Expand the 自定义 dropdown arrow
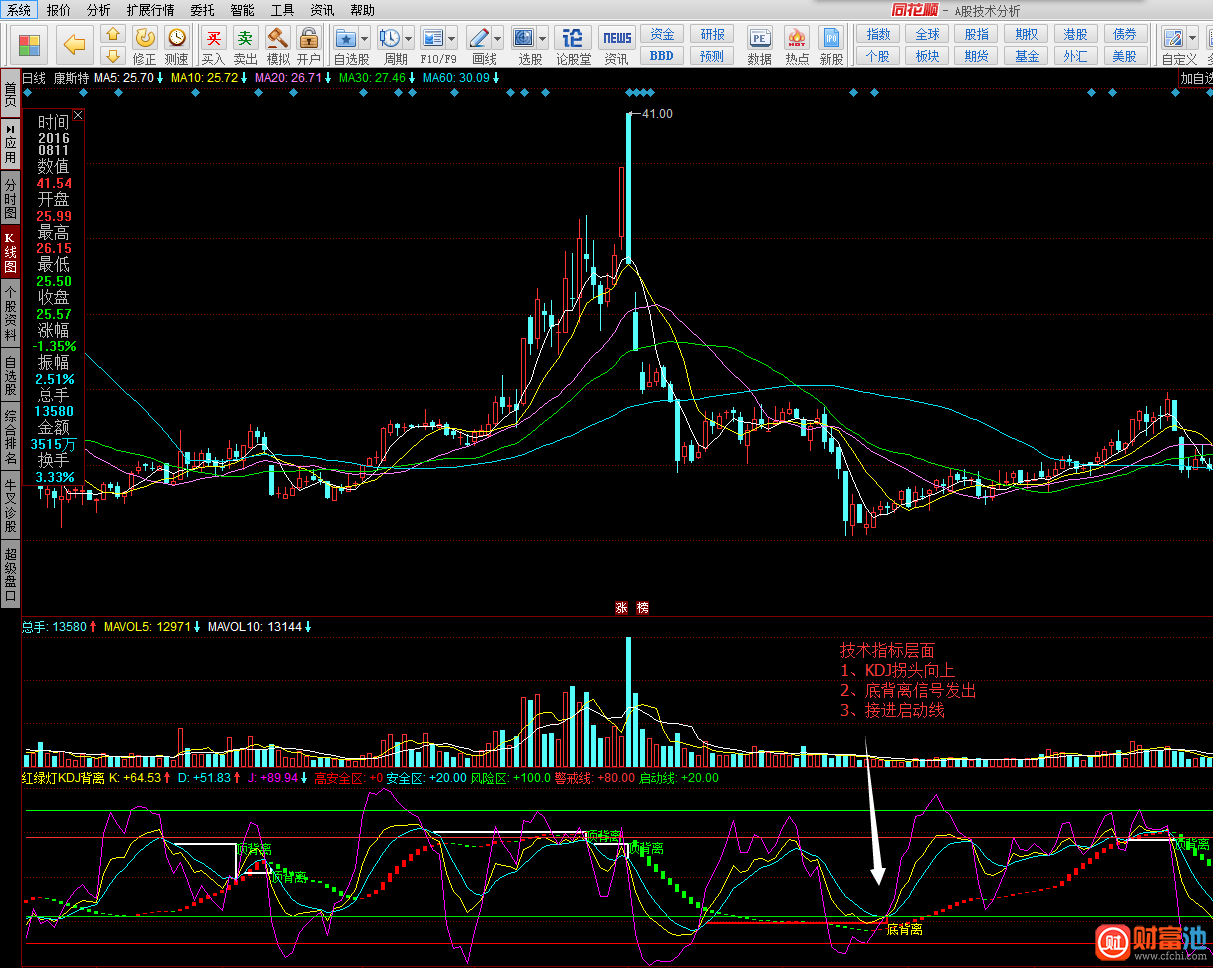This screenshot has width=1213, height=968. point(1192,39)
